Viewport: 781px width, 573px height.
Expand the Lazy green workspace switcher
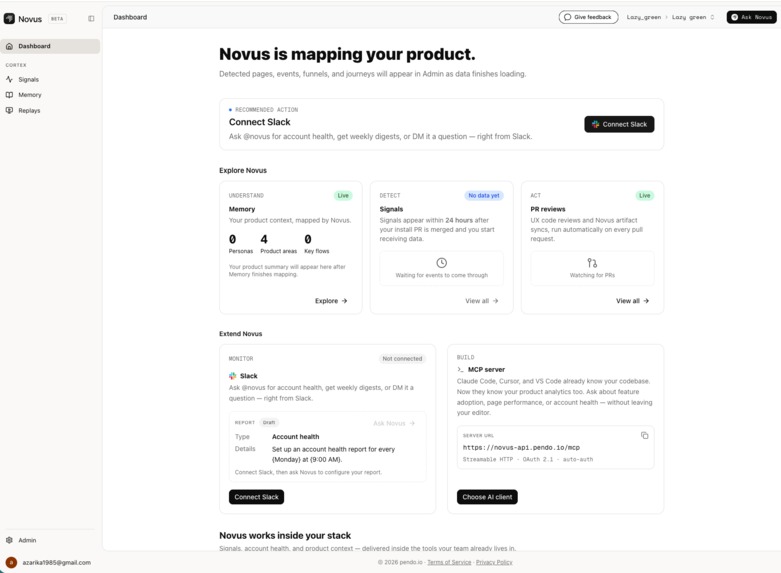click(693, 17)
